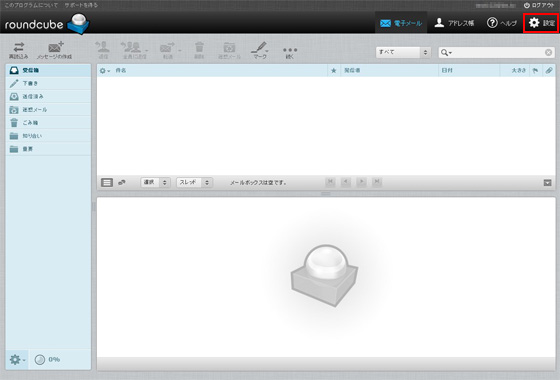
Task: Open the ごみ箱 trash folder
Action: (48, 123)
